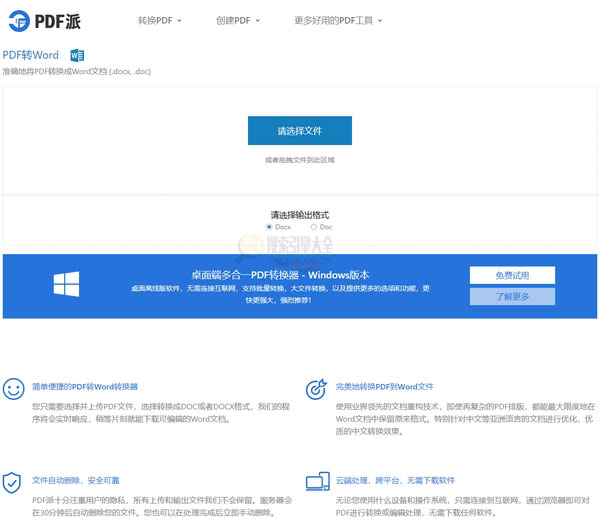Click the devices icon beside 云端处理
The image size is (599, 532).
tap(317, 481)
